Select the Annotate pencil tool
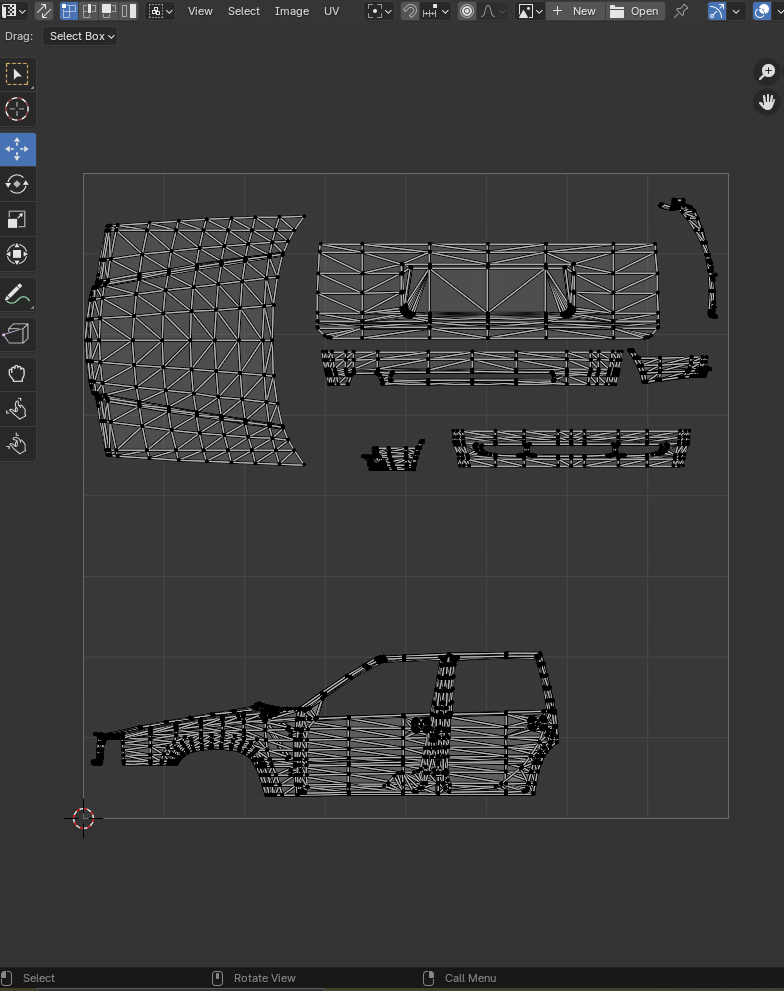Viewport: 784px width, 991px height. pos(17,294)
